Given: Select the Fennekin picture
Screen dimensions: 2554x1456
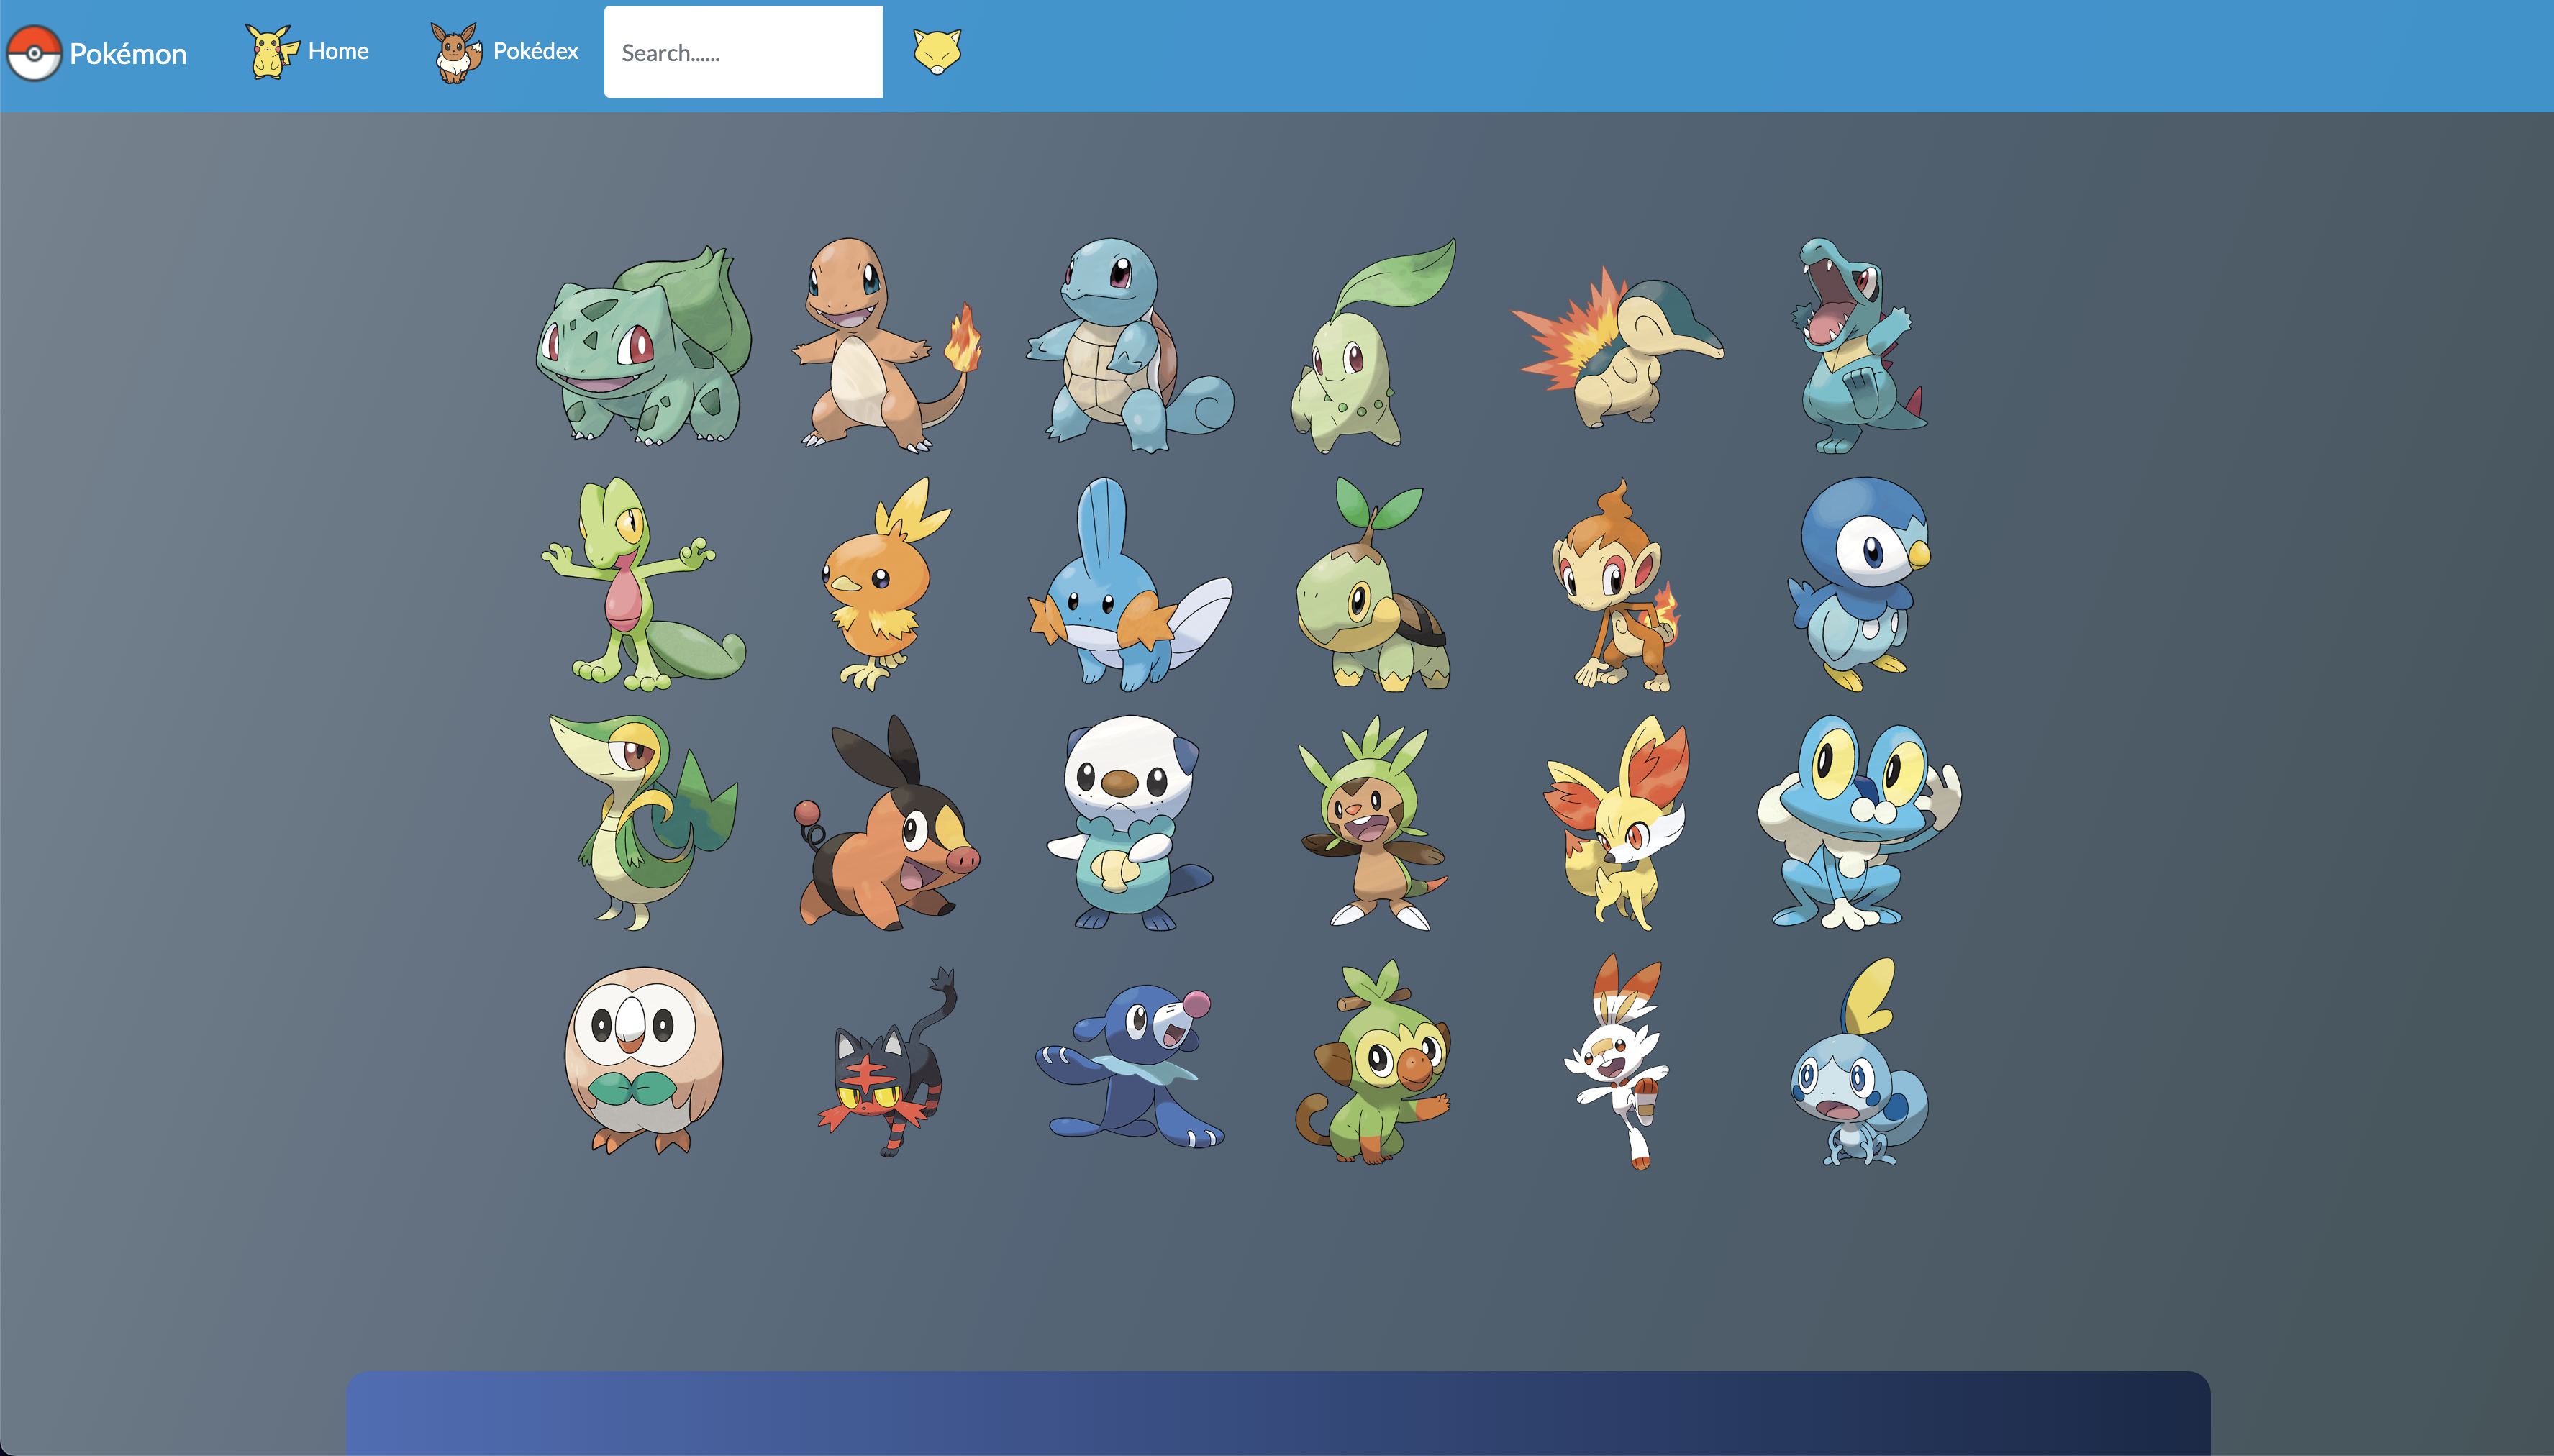Looking at the screenshot, I should pos(1617,823).
